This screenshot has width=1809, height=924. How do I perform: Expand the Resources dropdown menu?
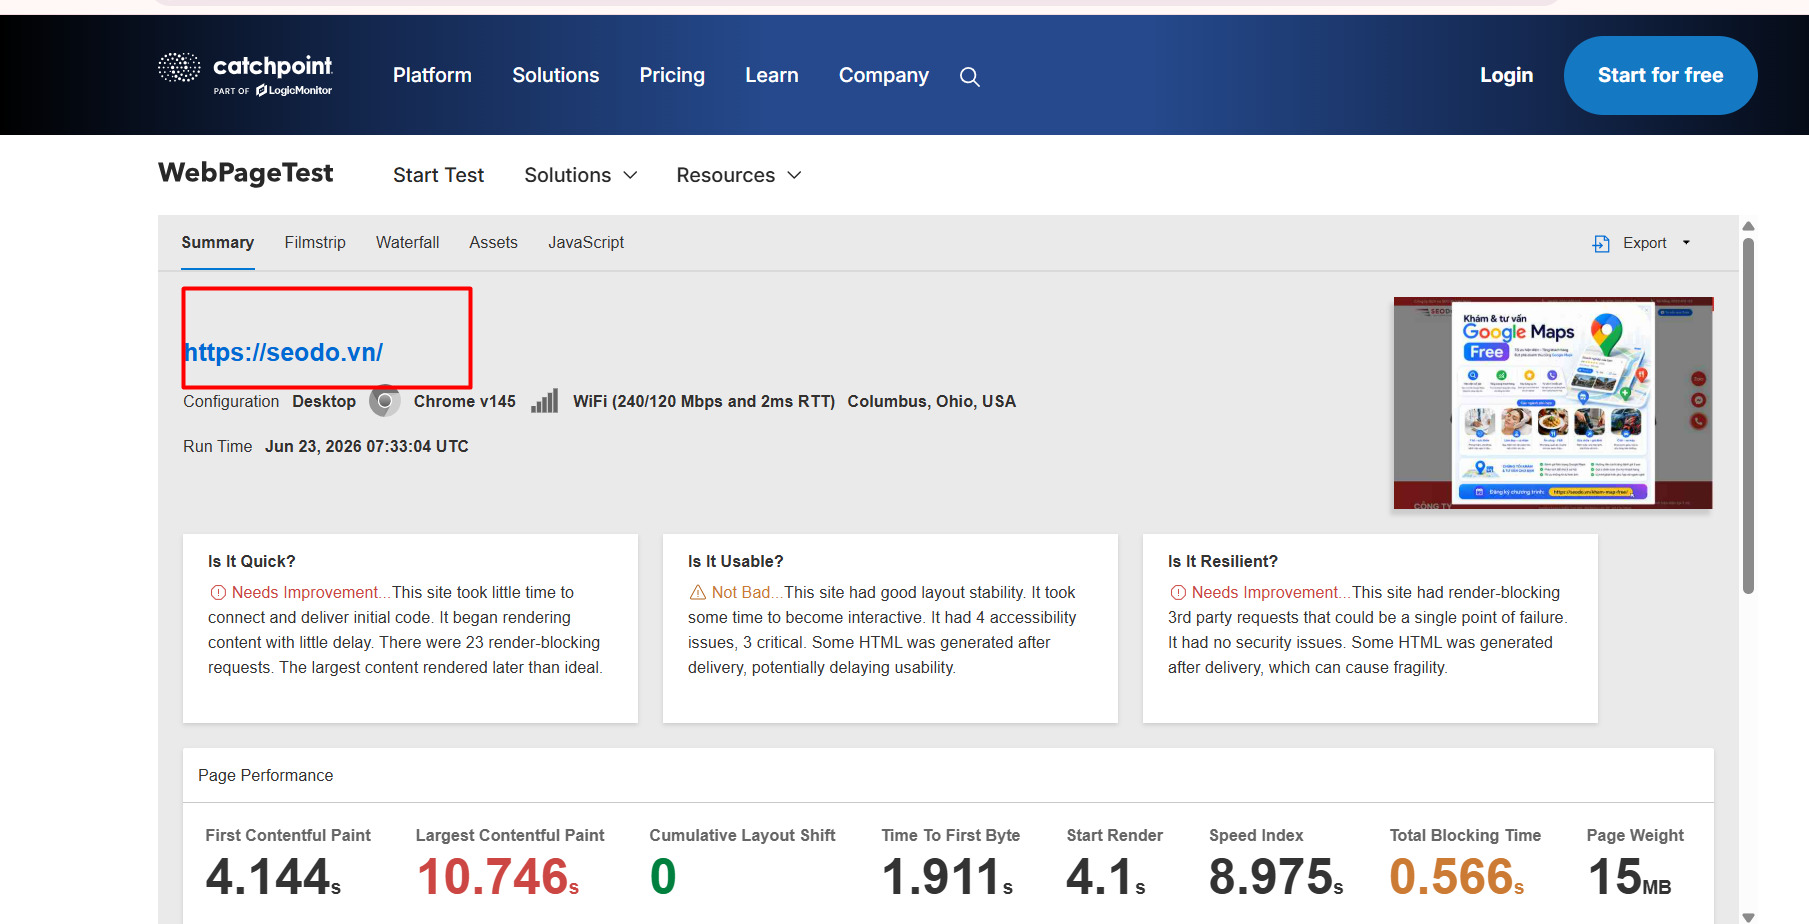point(739,175)
